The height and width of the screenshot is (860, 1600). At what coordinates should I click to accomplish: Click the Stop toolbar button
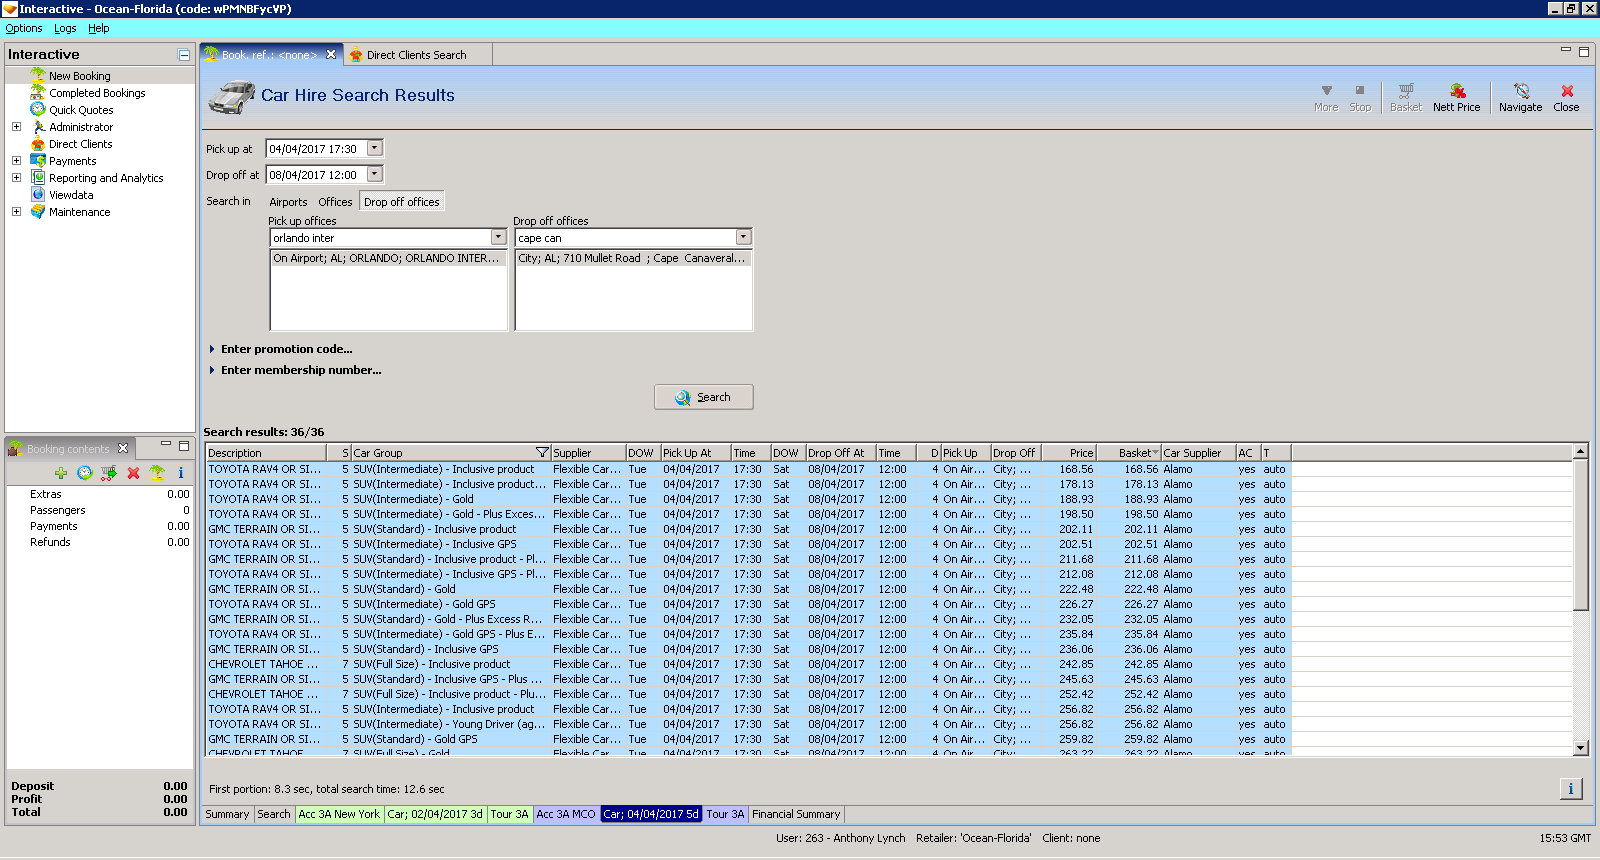point(1360,98)
